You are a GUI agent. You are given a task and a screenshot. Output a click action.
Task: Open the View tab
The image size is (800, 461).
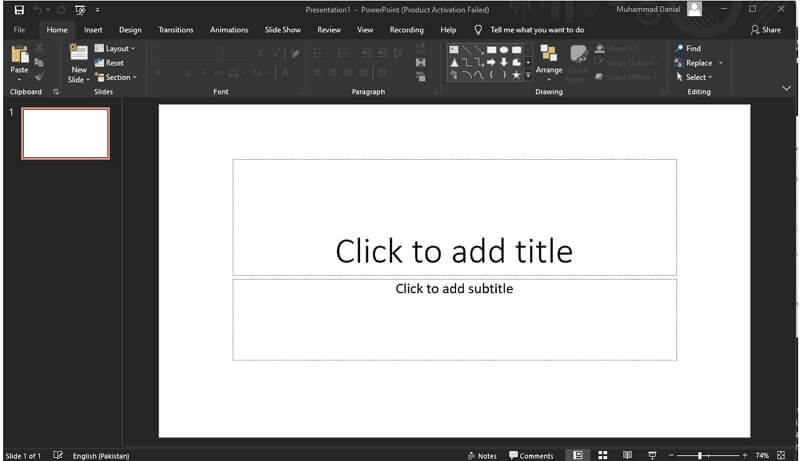365,30
